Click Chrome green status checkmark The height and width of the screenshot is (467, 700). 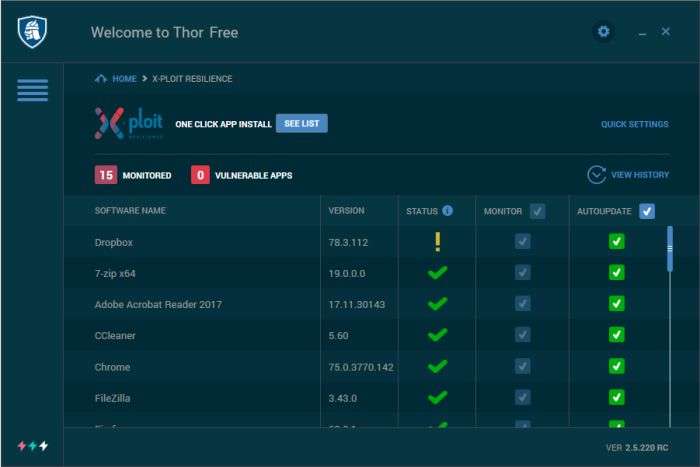[x=438, y=366]
